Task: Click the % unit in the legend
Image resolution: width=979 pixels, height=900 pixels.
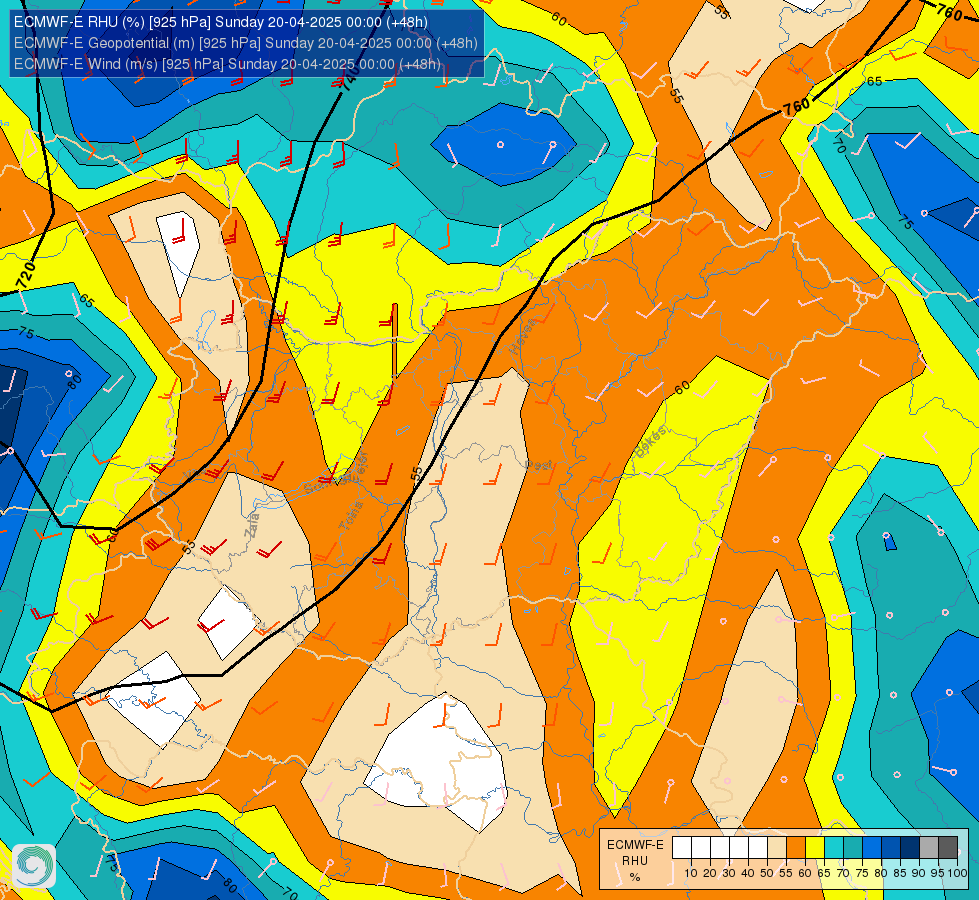Action: pyautogui.click(x=635, y=877)
